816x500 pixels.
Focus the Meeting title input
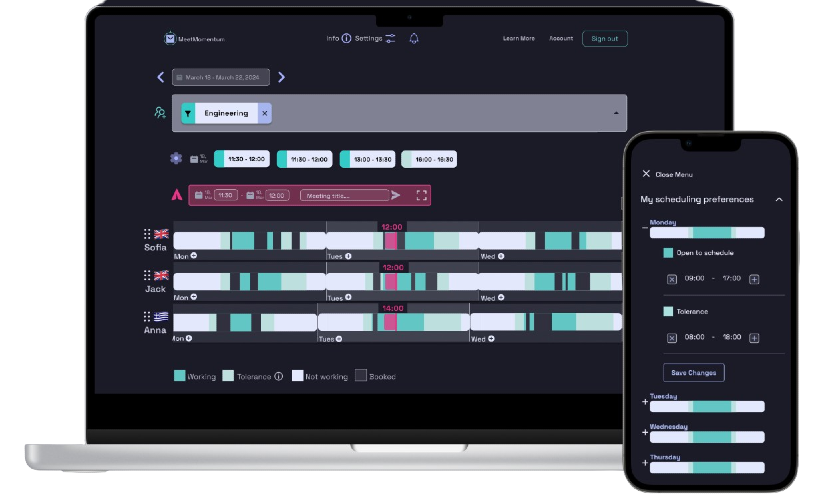tap(345, 196)
